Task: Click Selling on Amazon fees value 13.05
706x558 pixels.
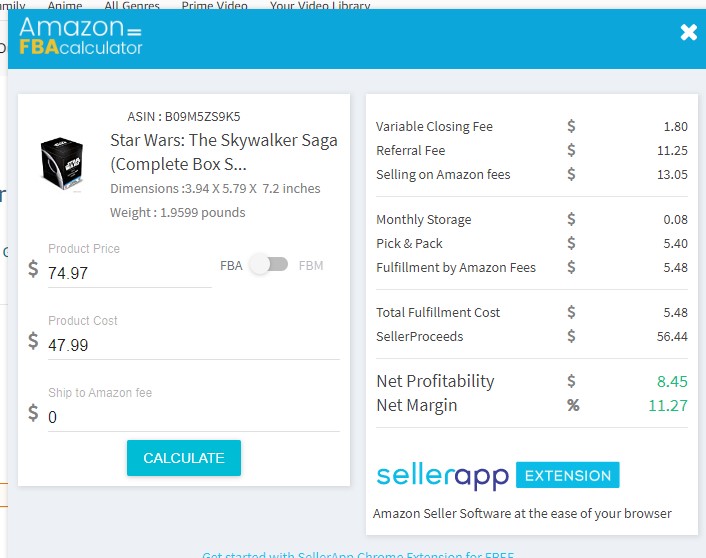Action: tap(672, 175)
